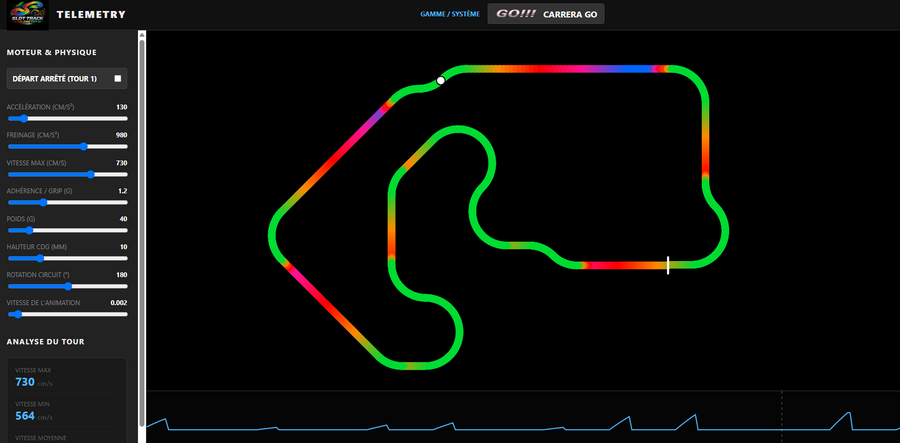900x443 pixels.
Task: Click the Vitesse de l'animation slider
Action: point(68,314)
